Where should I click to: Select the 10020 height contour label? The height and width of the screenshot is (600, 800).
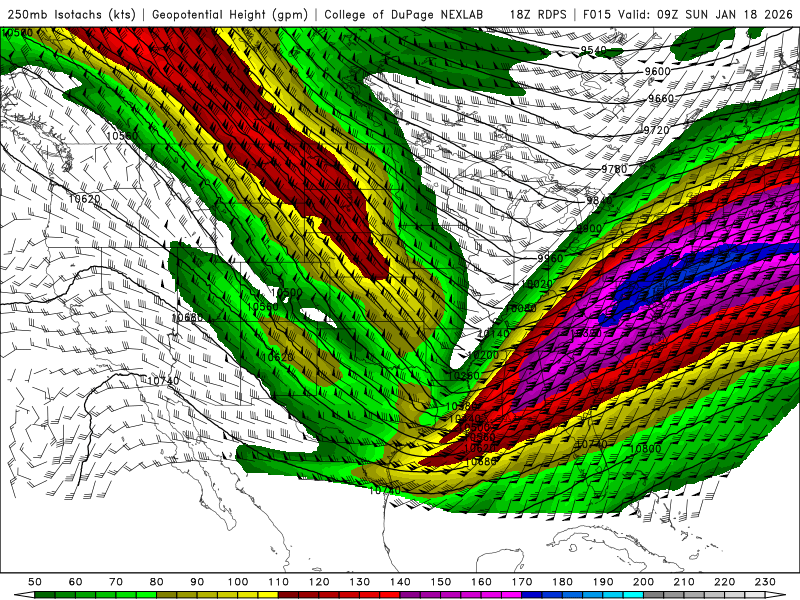(x=536, y=284)
